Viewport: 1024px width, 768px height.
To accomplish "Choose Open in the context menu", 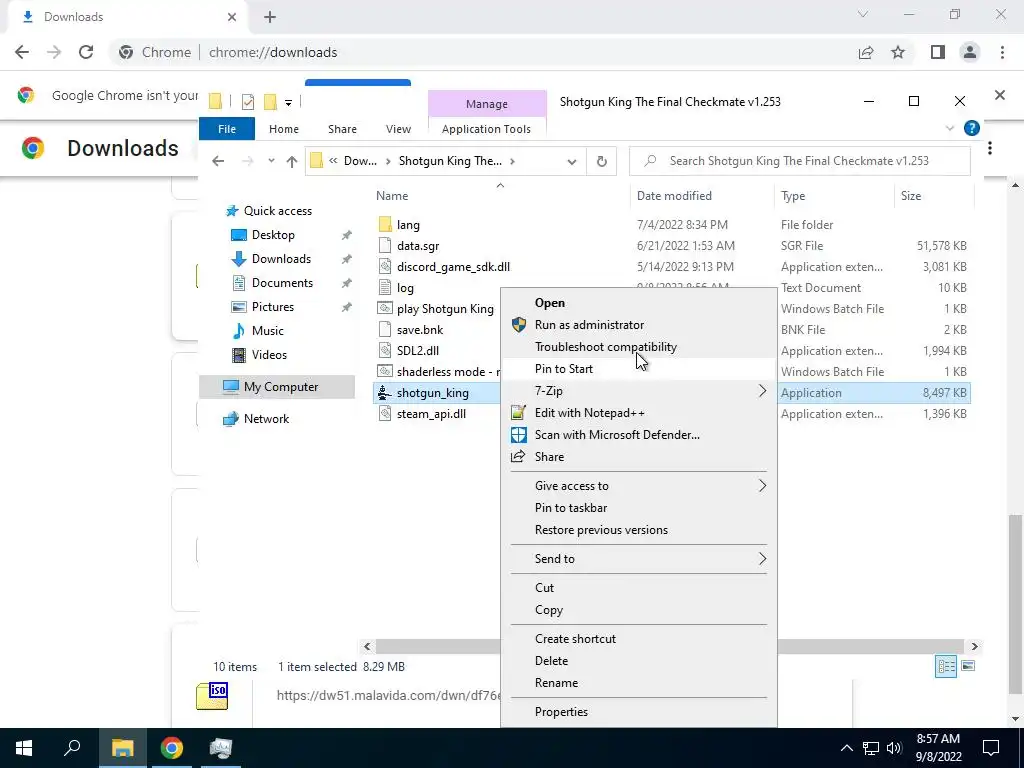I will 639,303.
